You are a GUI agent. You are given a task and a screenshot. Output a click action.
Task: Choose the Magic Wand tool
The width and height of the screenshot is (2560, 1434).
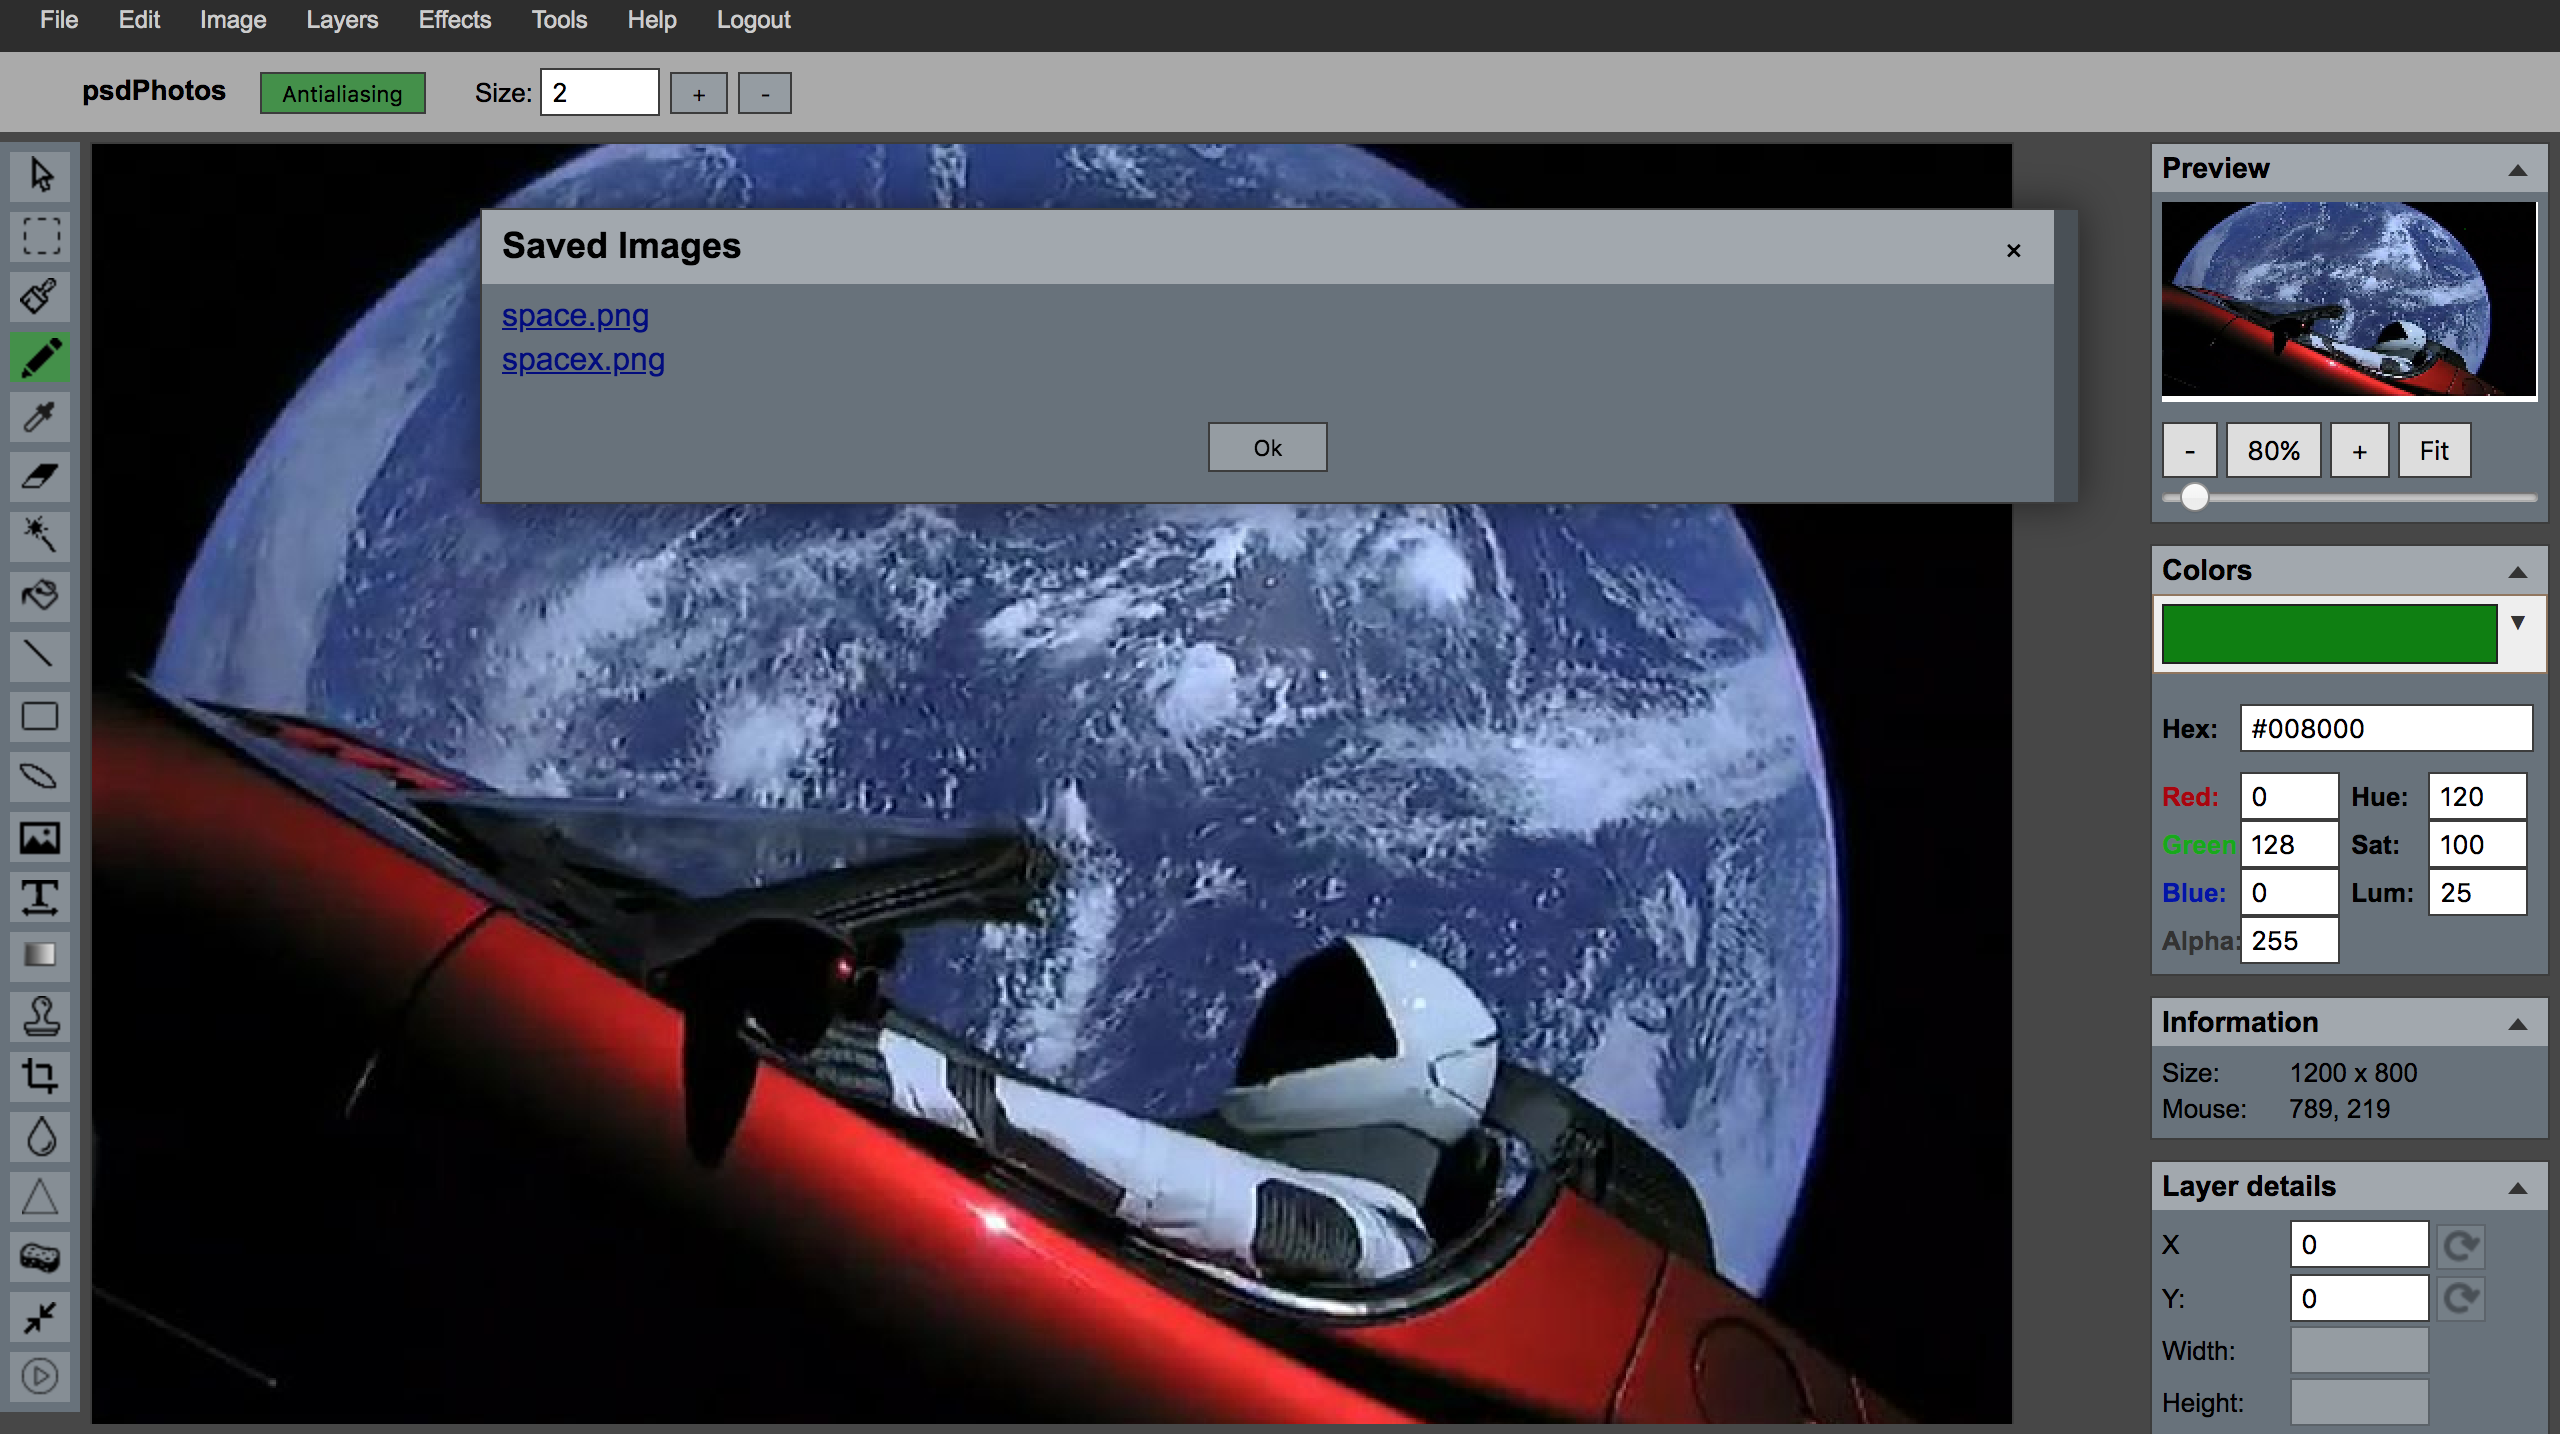point(40,535)
